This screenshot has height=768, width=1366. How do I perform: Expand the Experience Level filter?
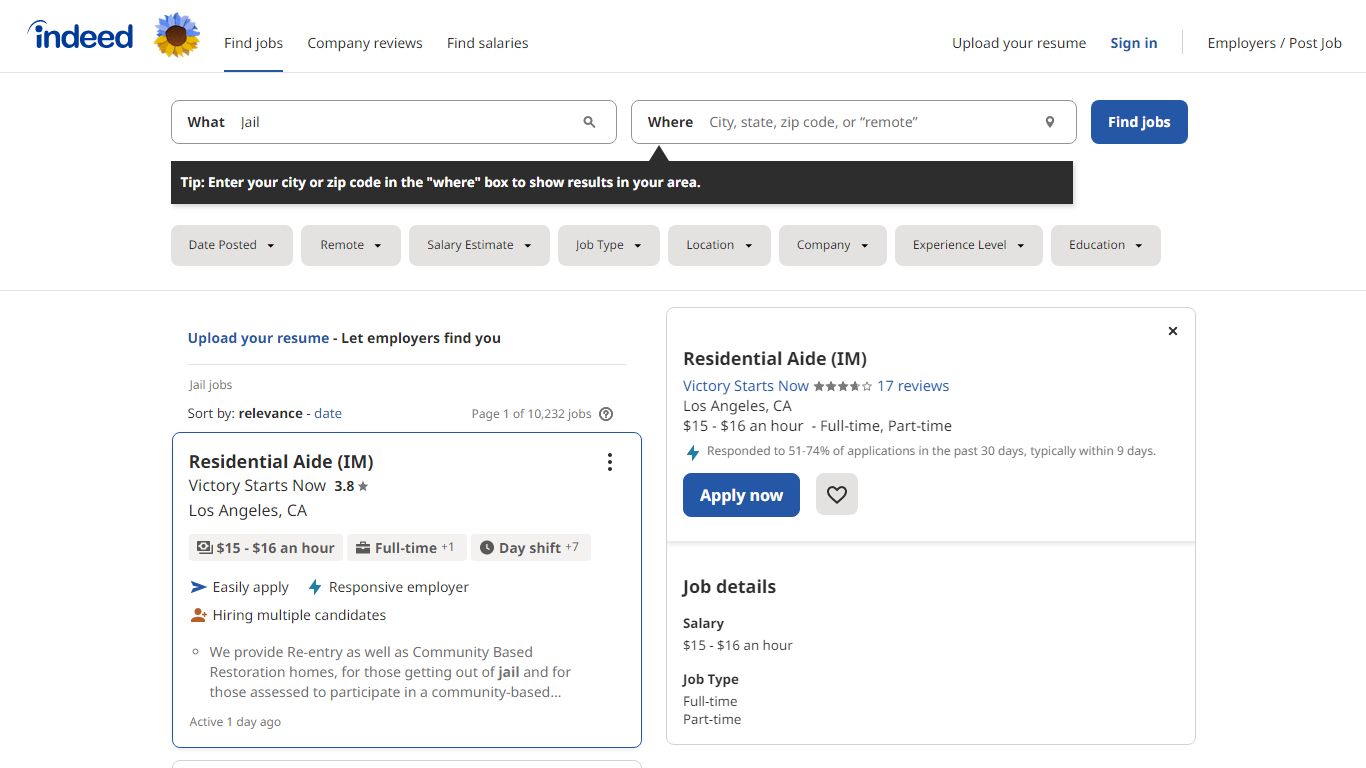[x=969, y=245]
